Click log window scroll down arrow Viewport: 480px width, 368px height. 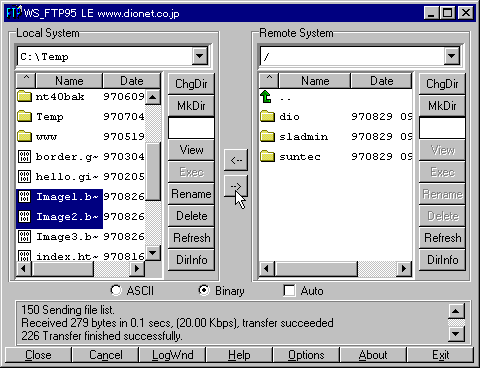point(456,333)
